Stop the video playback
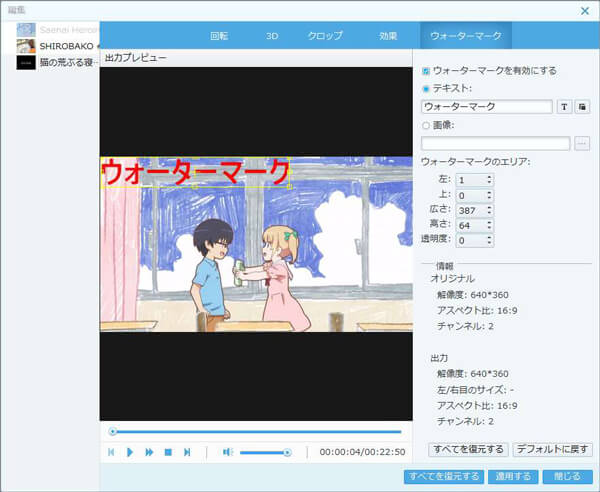 168,452
